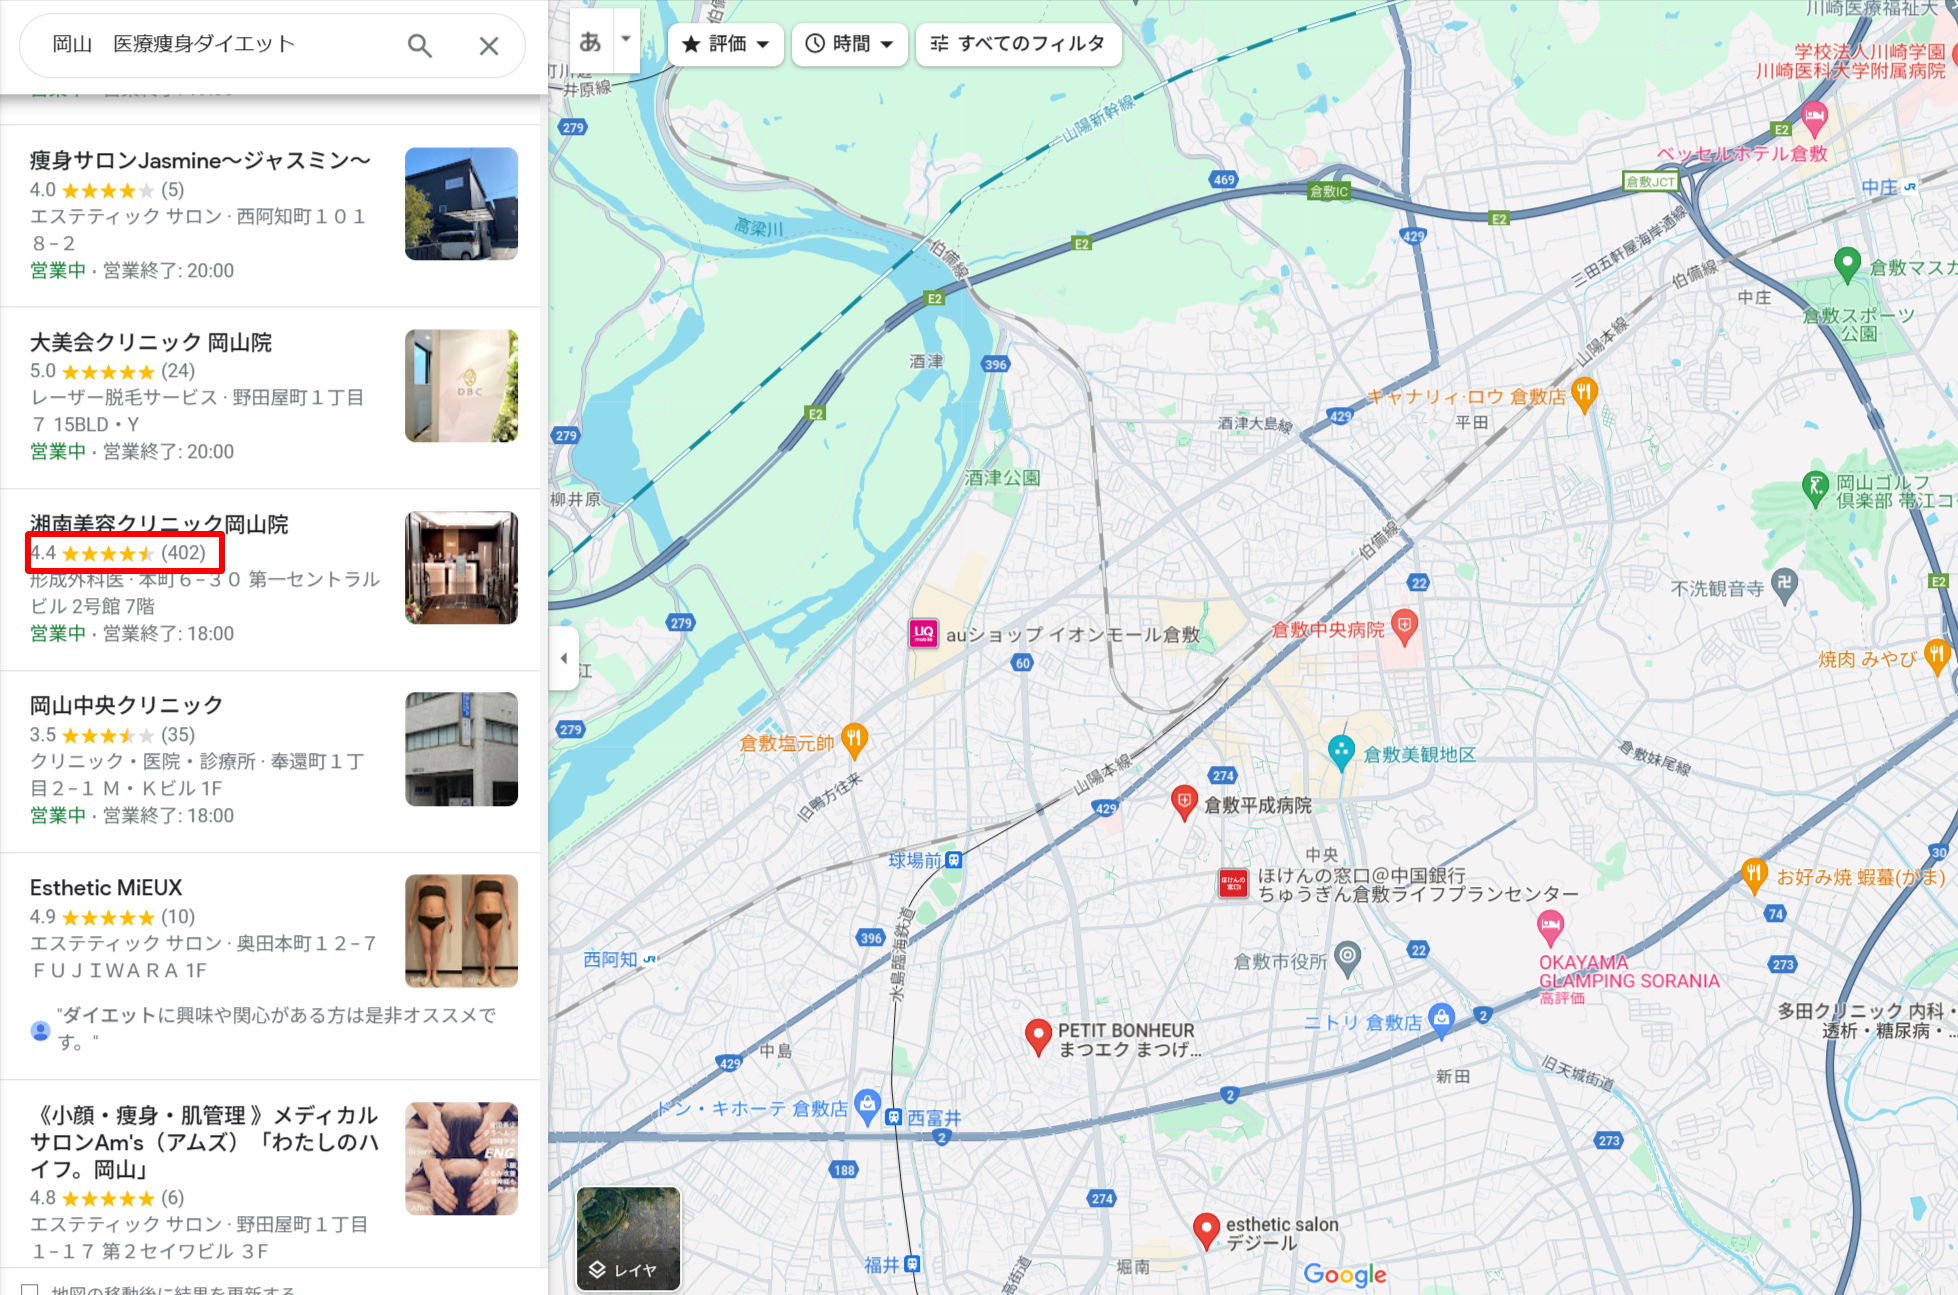The height and width of the screenshot is (1295, 1958).
Task: View the メディカルサロンAm's photo
Action: (461, 1159)
